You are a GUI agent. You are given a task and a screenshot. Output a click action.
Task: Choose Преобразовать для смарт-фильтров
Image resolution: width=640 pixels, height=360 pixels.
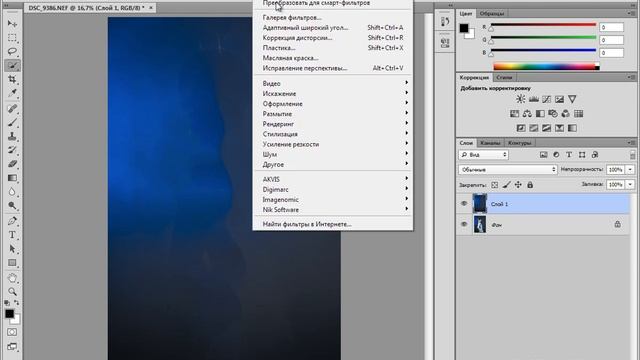click(x=333, y=3)
